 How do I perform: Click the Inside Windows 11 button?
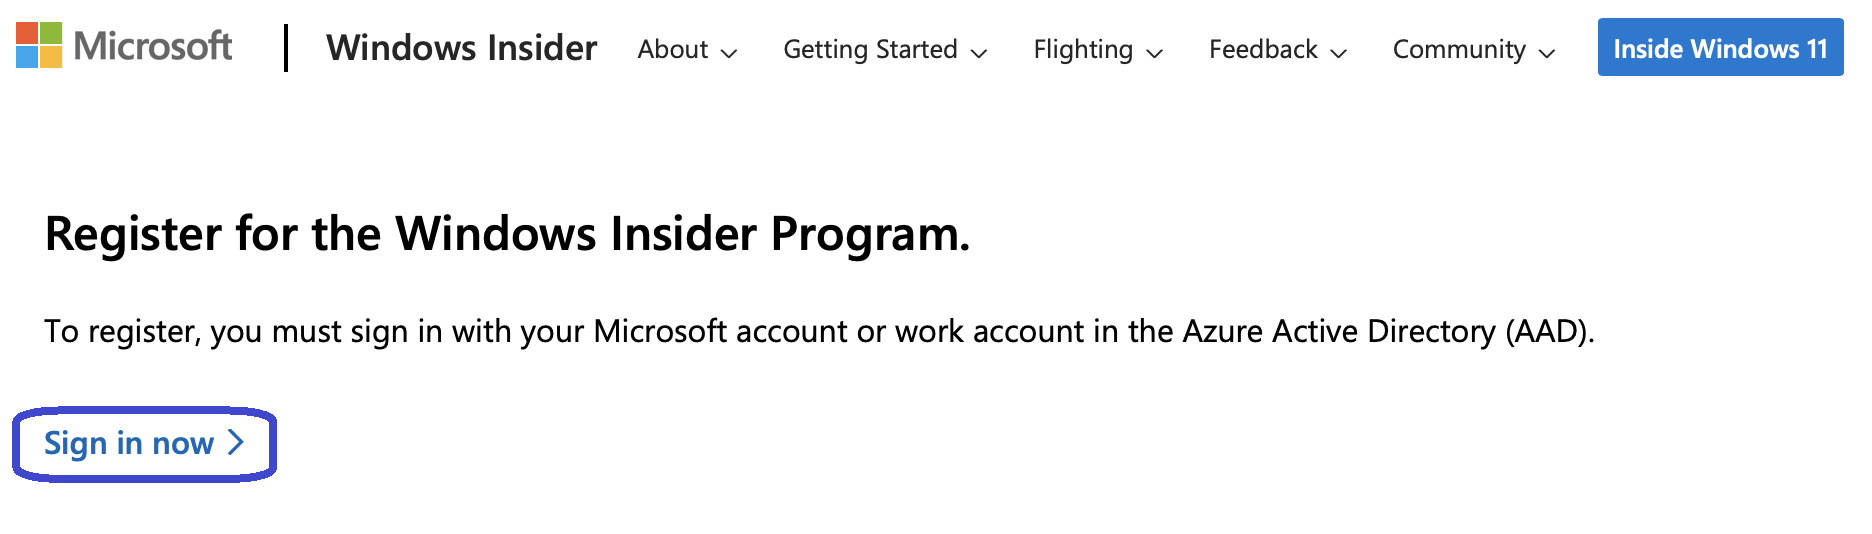point(1720,47)
